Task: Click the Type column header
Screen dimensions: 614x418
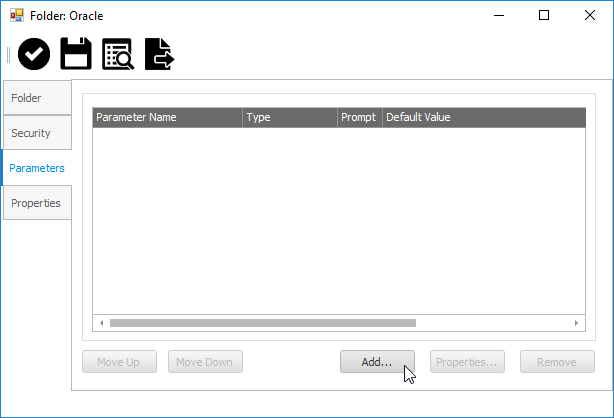Action: point(290,117)
